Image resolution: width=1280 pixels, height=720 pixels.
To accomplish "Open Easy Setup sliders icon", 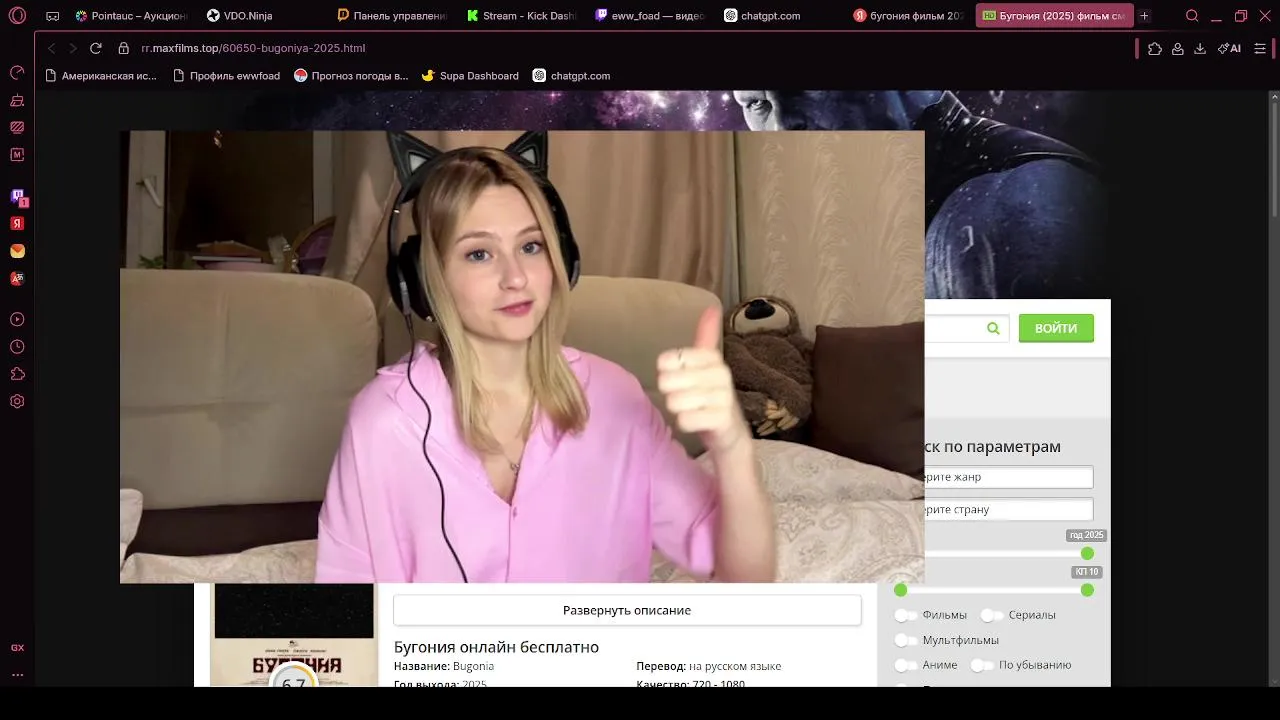I will point(1260,48).
